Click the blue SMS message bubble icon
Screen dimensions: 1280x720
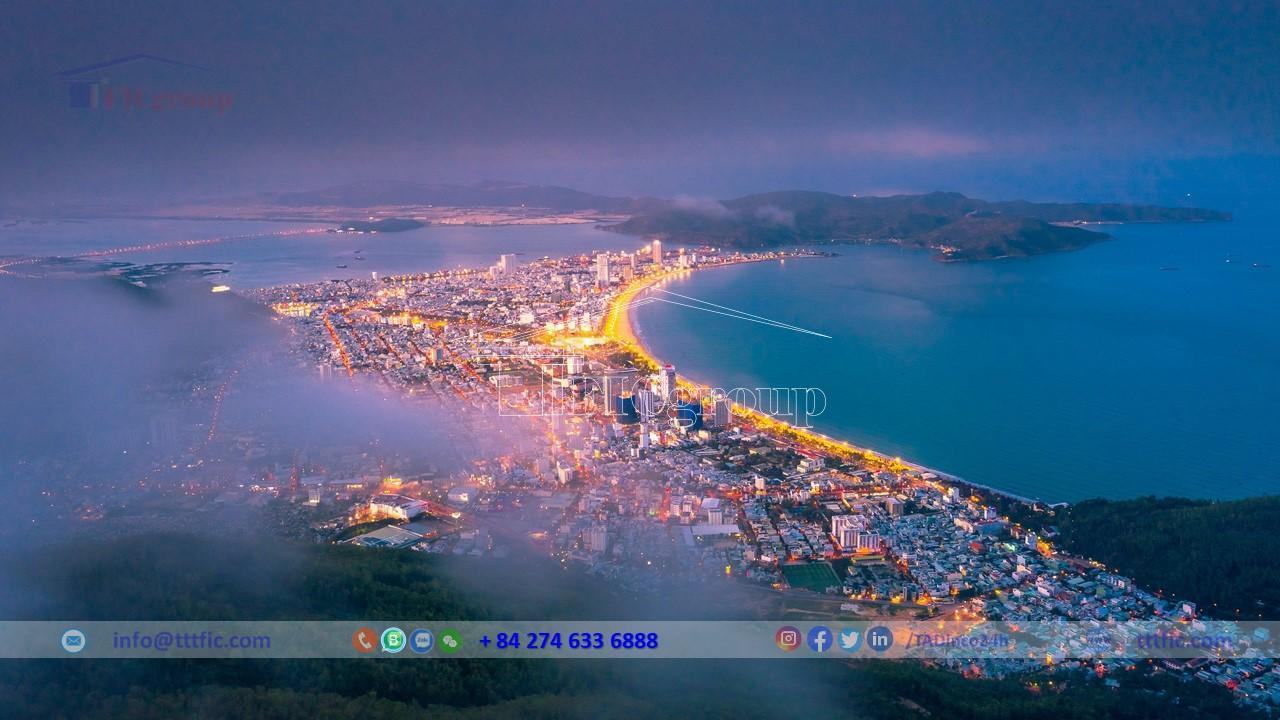422,640
